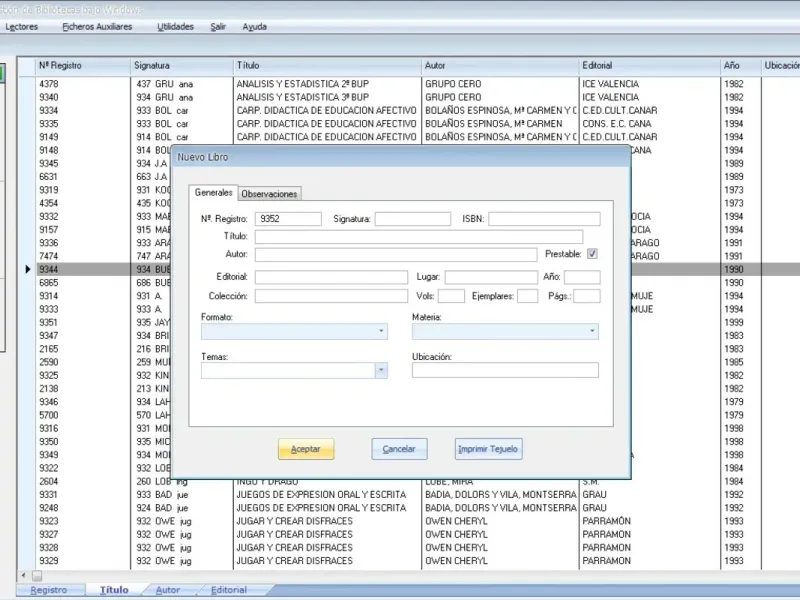Focus the Colección input field
This screenshot has width=800, height=600.
(x=331, y=296)
